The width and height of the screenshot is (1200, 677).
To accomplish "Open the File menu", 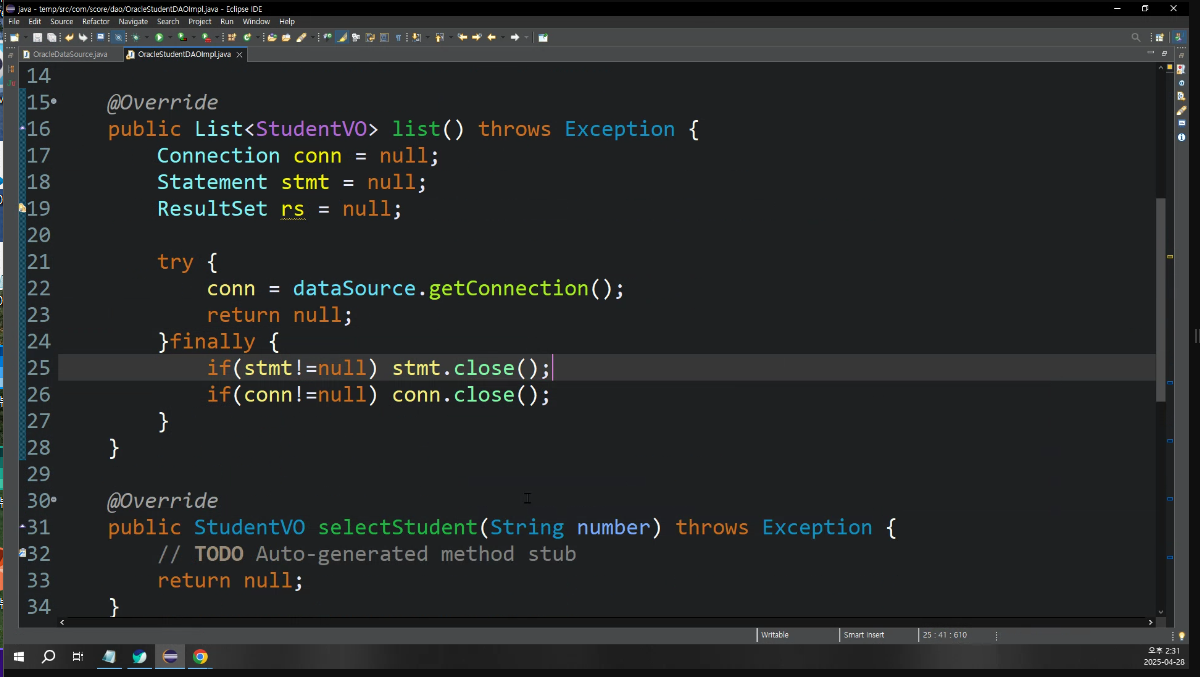I will pos(14,21).
